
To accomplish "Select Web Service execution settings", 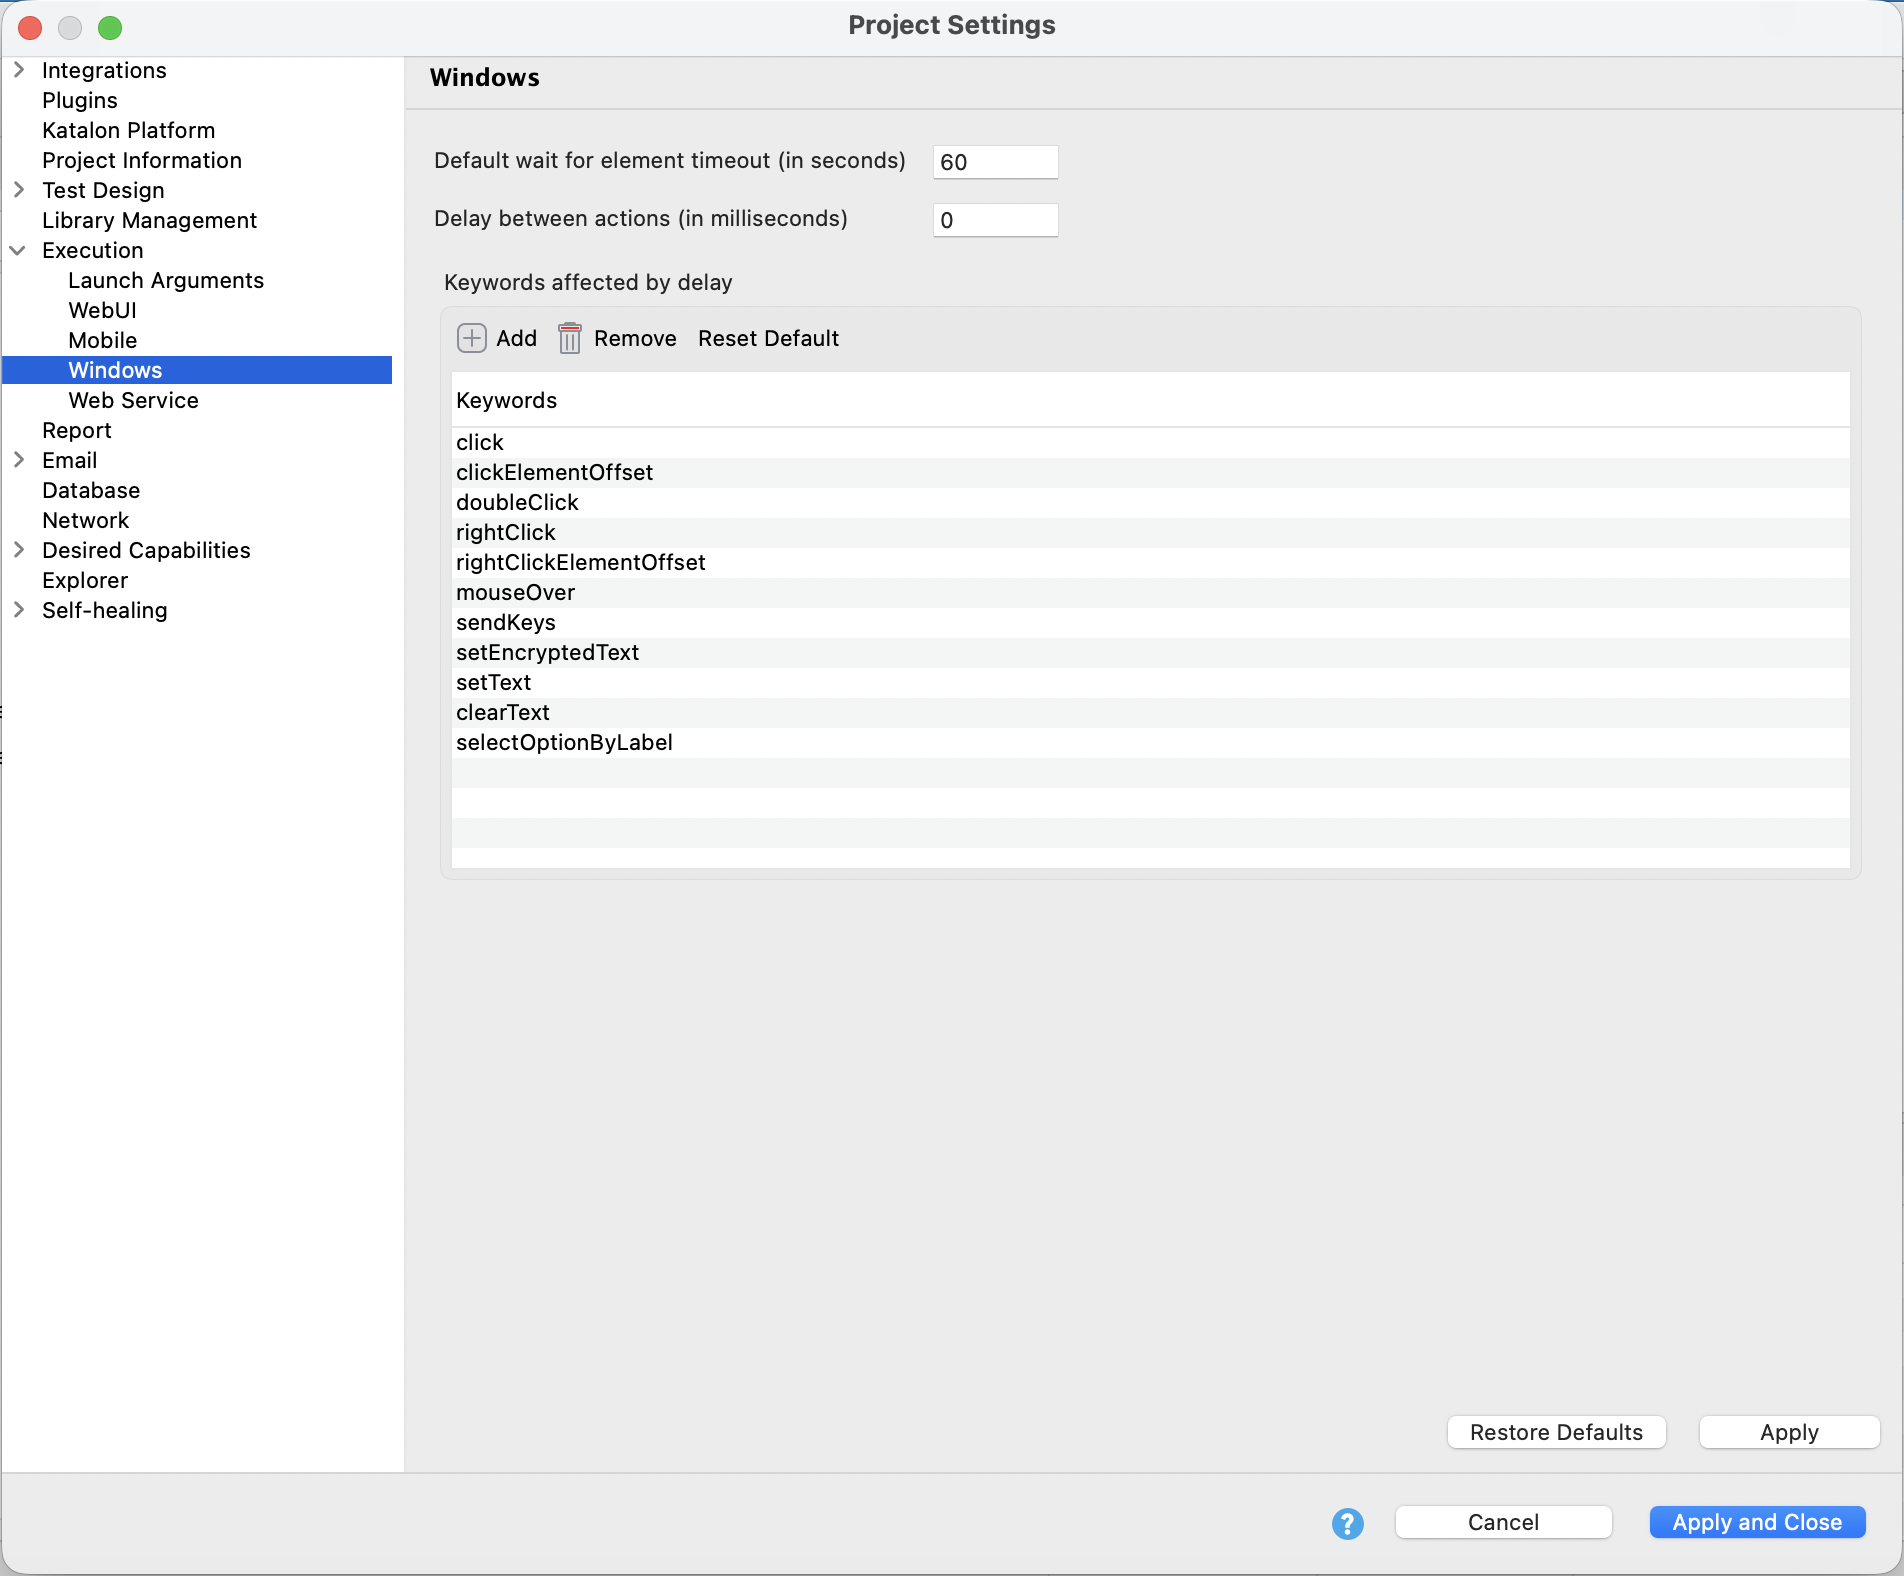I will point(133,400).
